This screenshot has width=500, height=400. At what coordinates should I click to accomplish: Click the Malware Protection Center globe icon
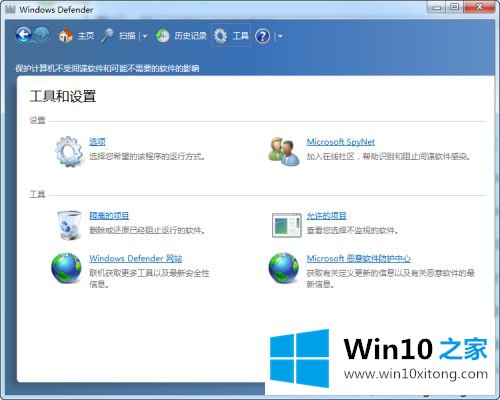pyautogui.click(x=284, y=268)
